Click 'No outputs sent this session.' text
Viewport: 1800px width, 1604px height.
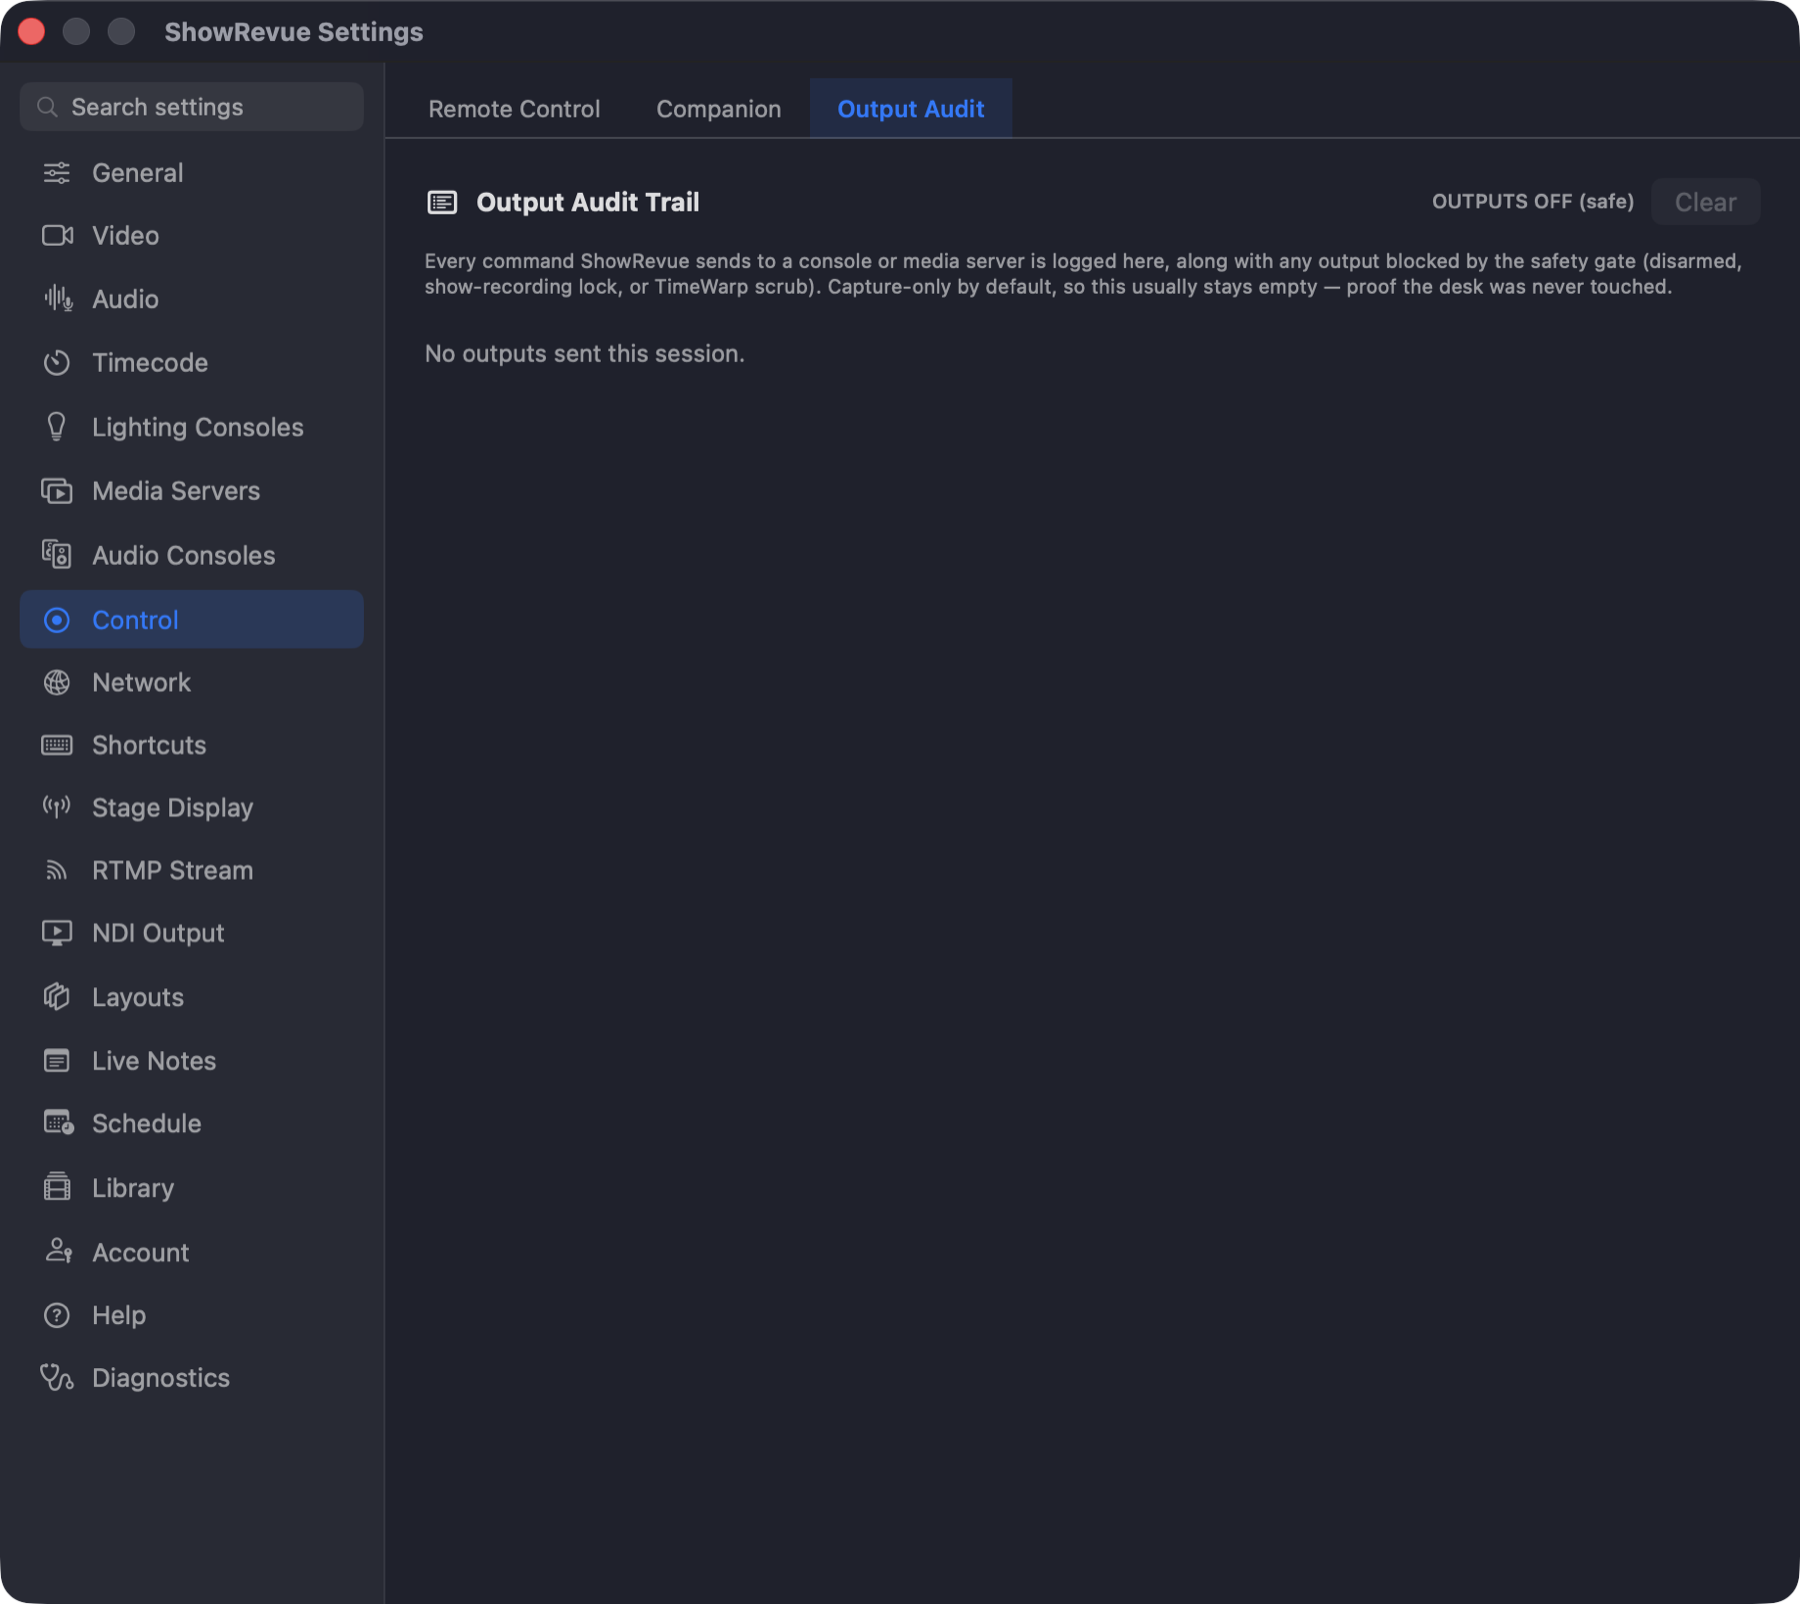[584, 354]
